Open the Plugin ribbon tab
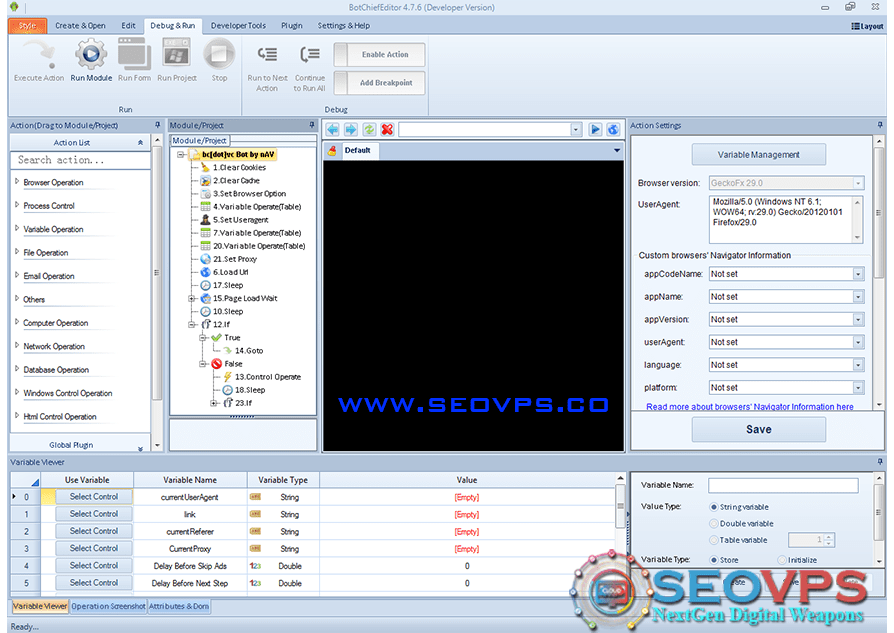This screenshot has height=633, width=894. tap(291, 26)
